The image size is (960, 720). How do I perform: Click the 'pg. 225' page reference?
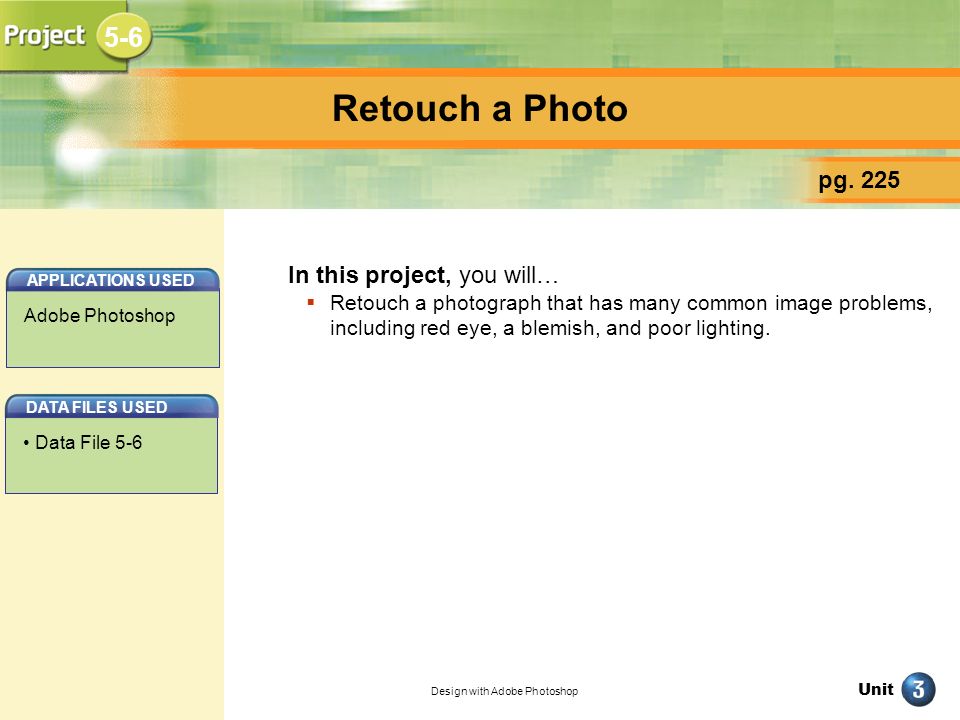859,181
